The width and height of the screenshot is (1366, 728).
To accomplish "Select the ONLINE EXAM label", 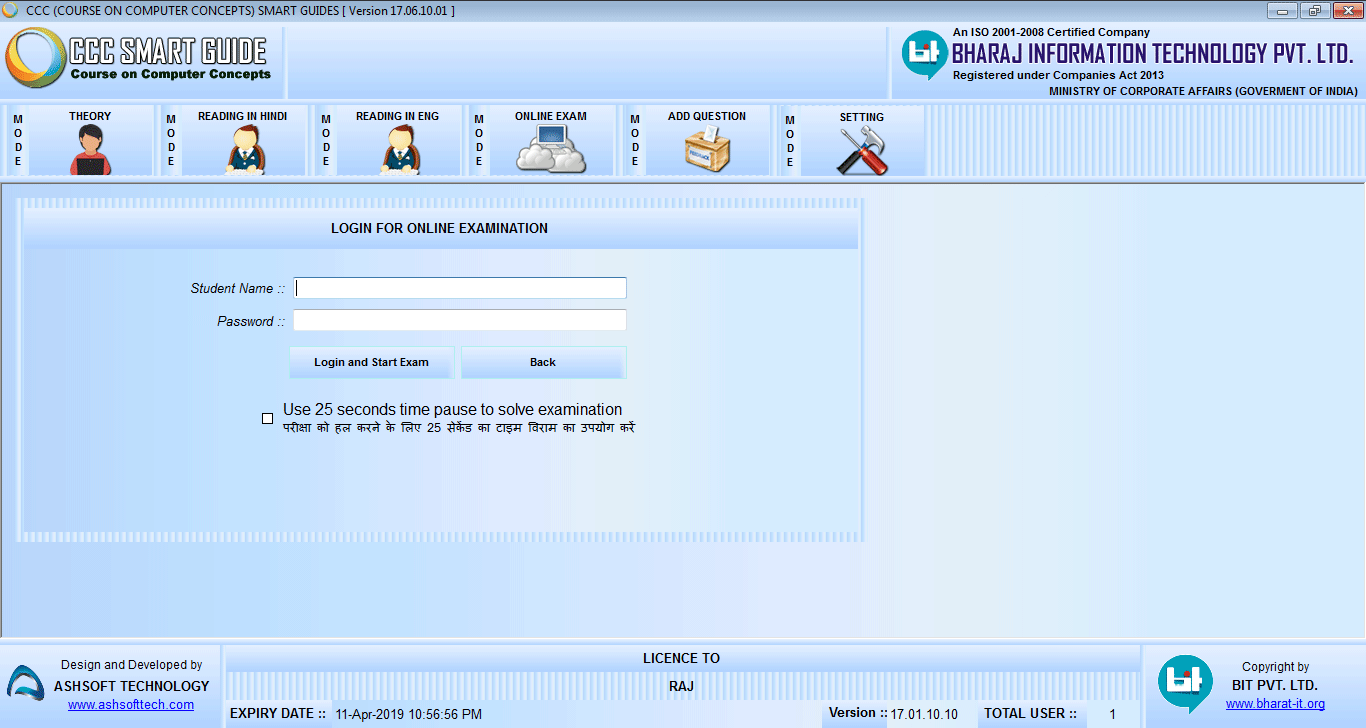I will (x=551, y=116).
